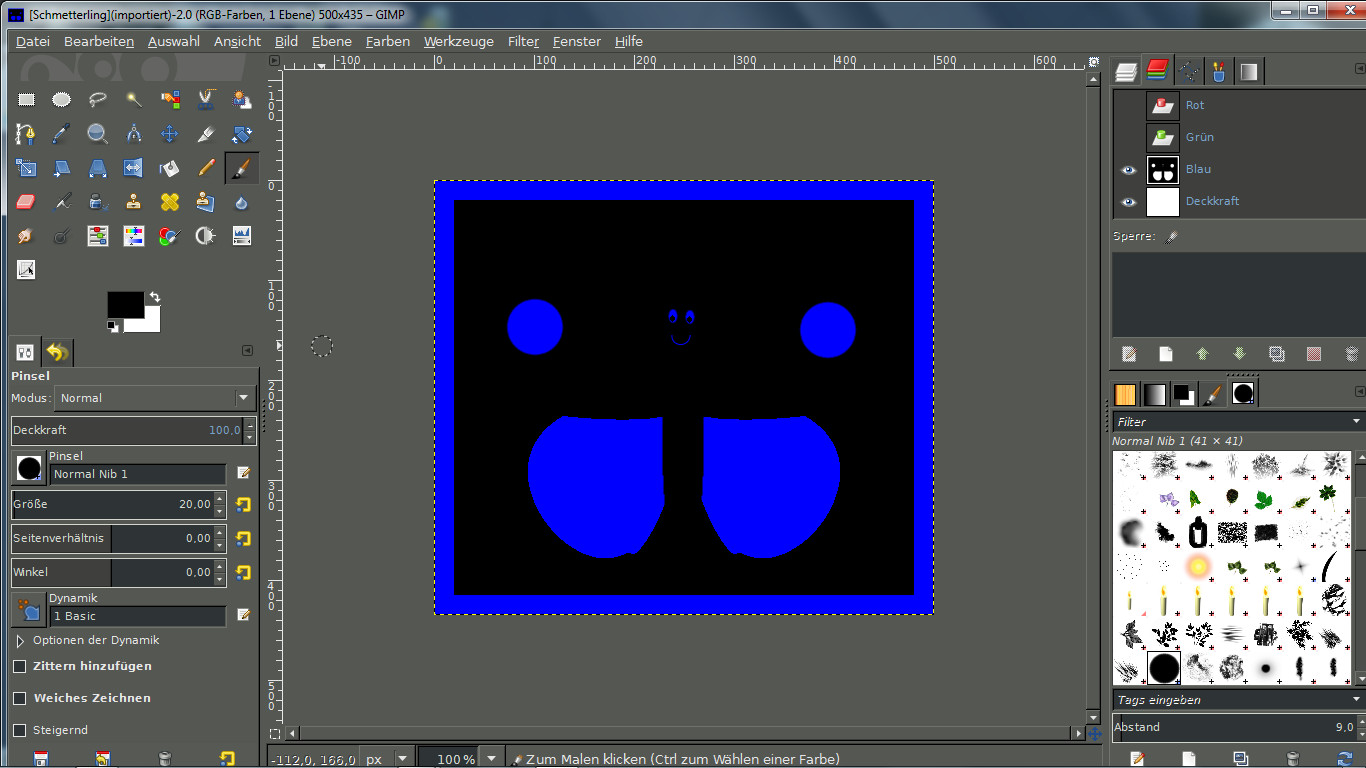Pick the Pencil tool
1366x768 pixels.
click(x=206, y=167)
